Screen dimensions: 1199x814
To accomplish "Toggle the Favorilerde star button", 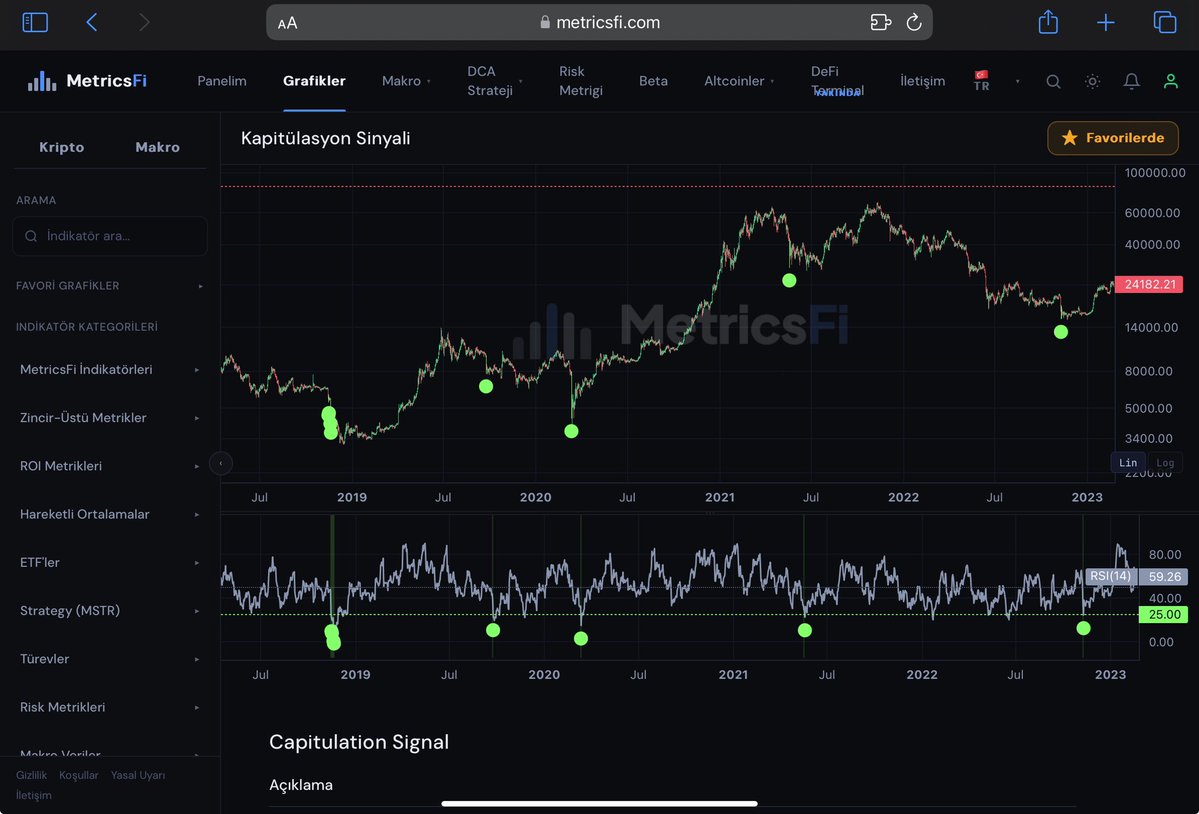I will click(1113, 138).
